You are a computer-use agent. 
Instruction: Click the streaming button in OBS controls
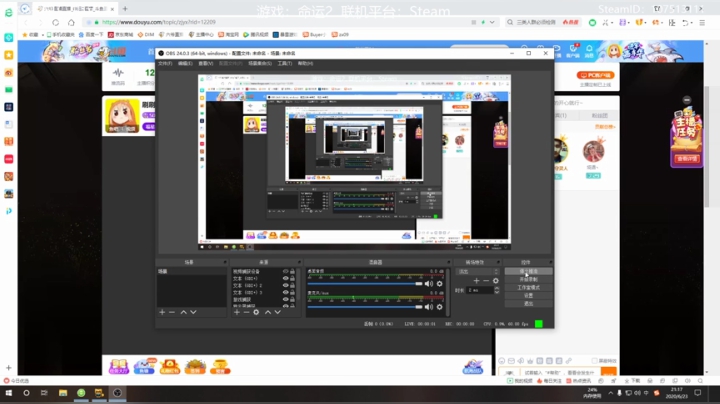click(528, 271)
